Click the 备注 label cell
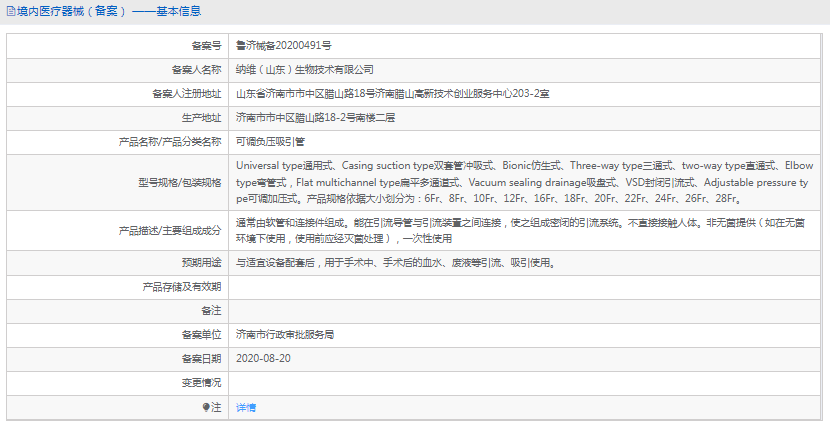 [x=118, y=311]
